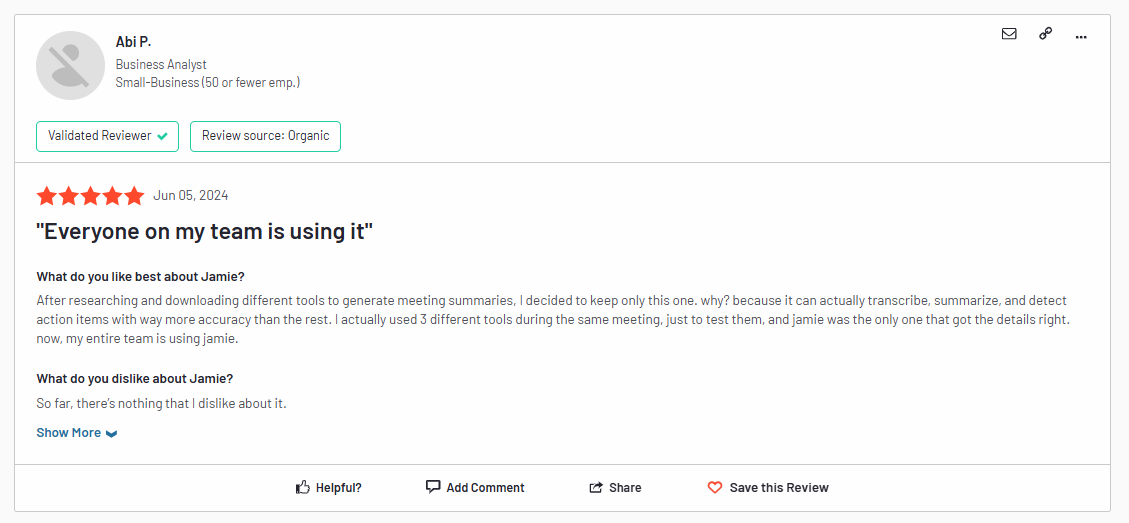Image resolution: width=1129 pixels, height=523 pixels.
Task: Select Add Comment
Action: 485,488
